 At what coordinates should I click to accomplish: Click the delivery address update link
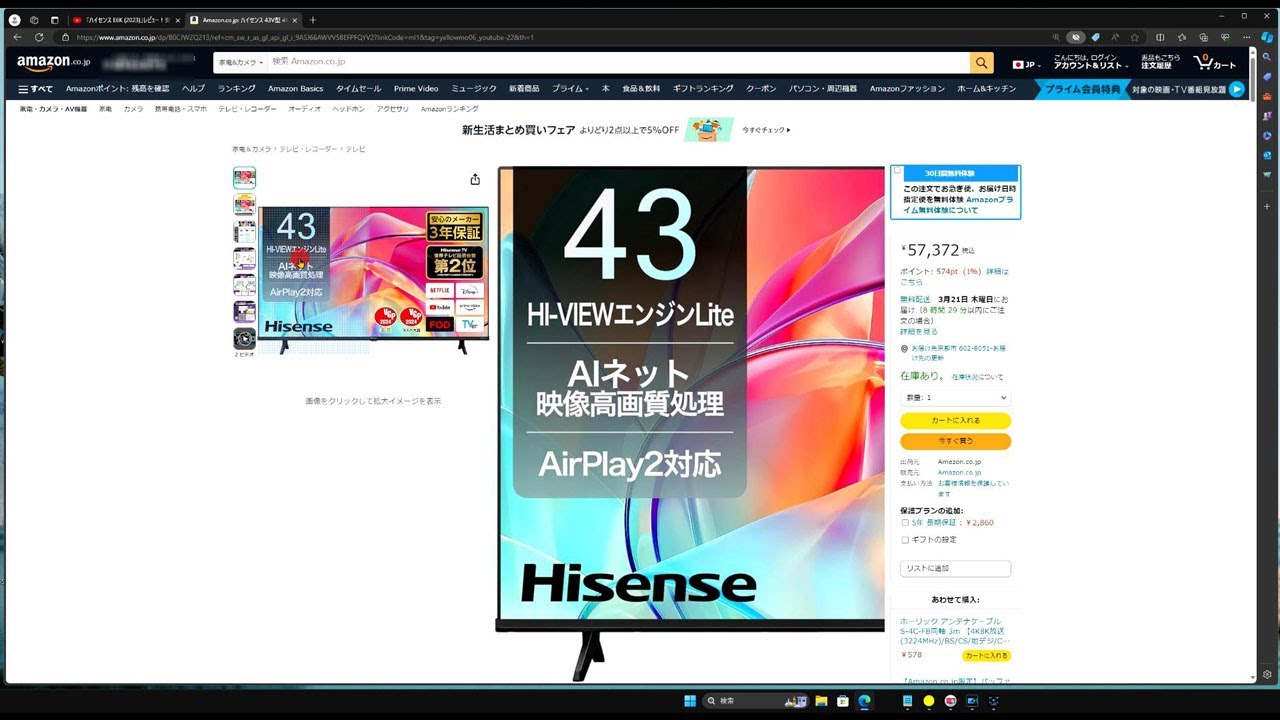[x=958, y=352]
